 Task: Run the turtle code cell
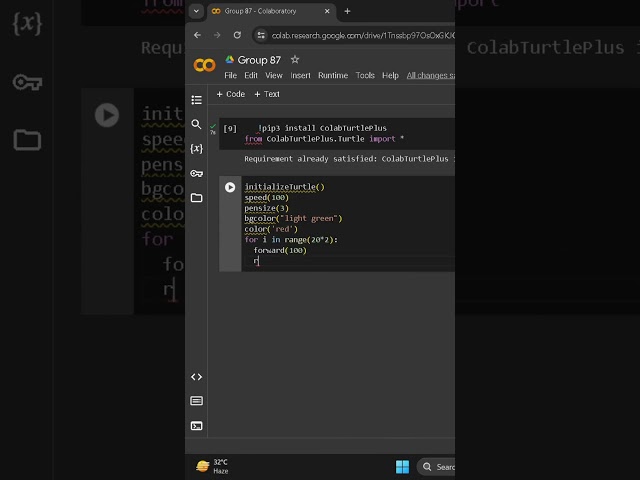click(x=230, y=187)
